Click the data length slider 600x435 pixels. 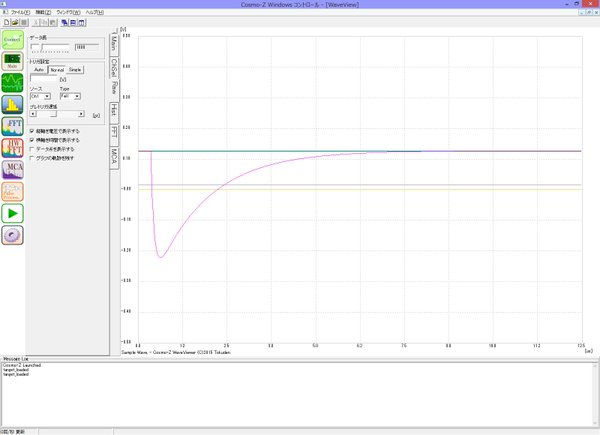(x=50, y=47)
